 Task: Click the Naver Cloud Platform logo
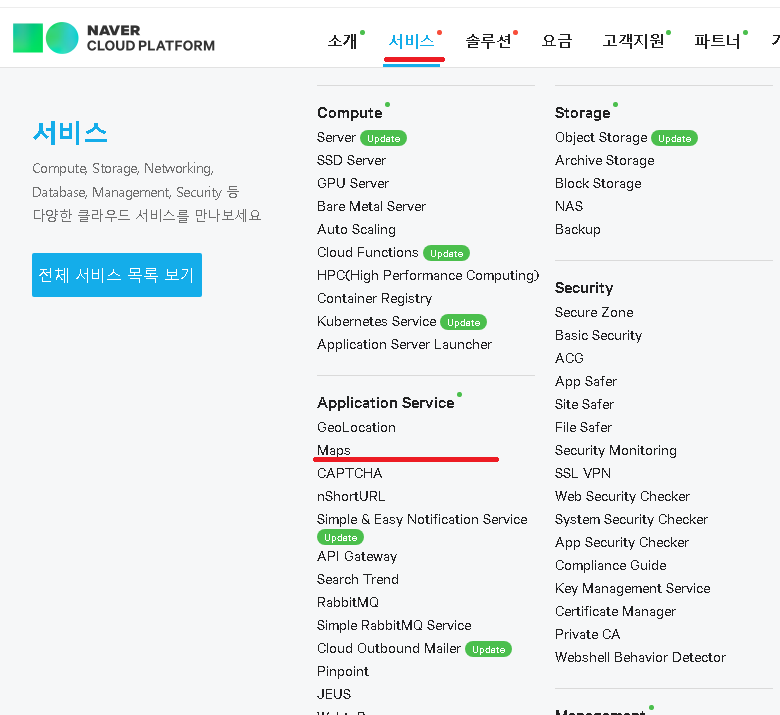[114, 38]
